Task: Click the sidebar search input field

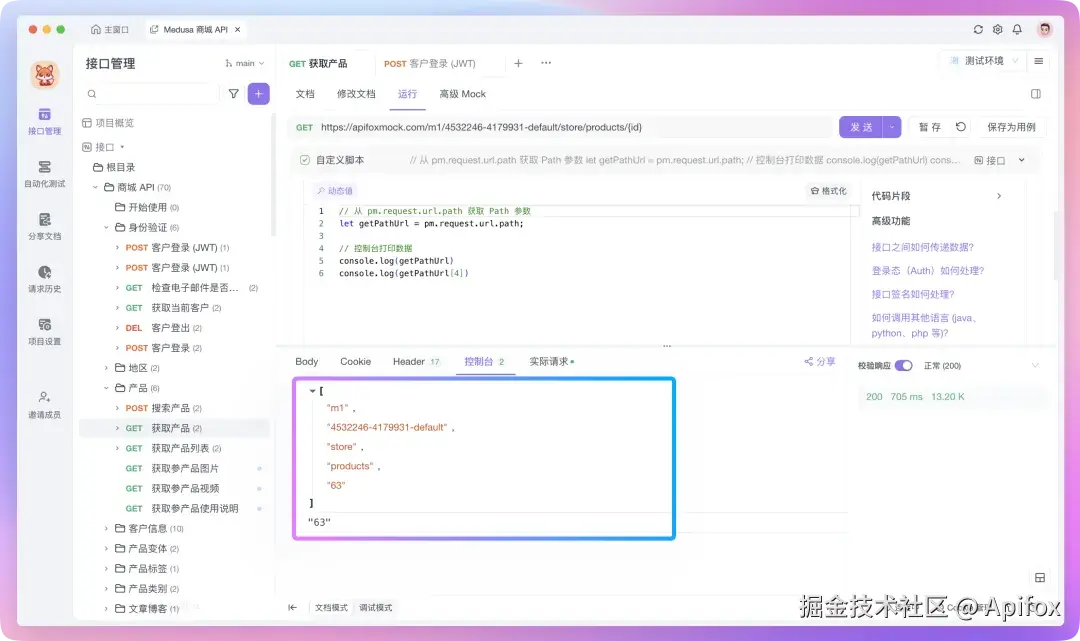Action: coord(150,94)
